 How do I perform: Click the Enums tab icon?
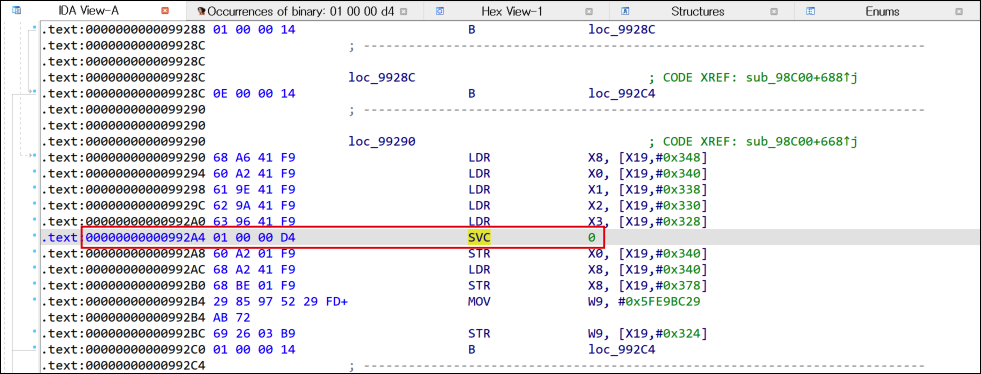(810, 11)
